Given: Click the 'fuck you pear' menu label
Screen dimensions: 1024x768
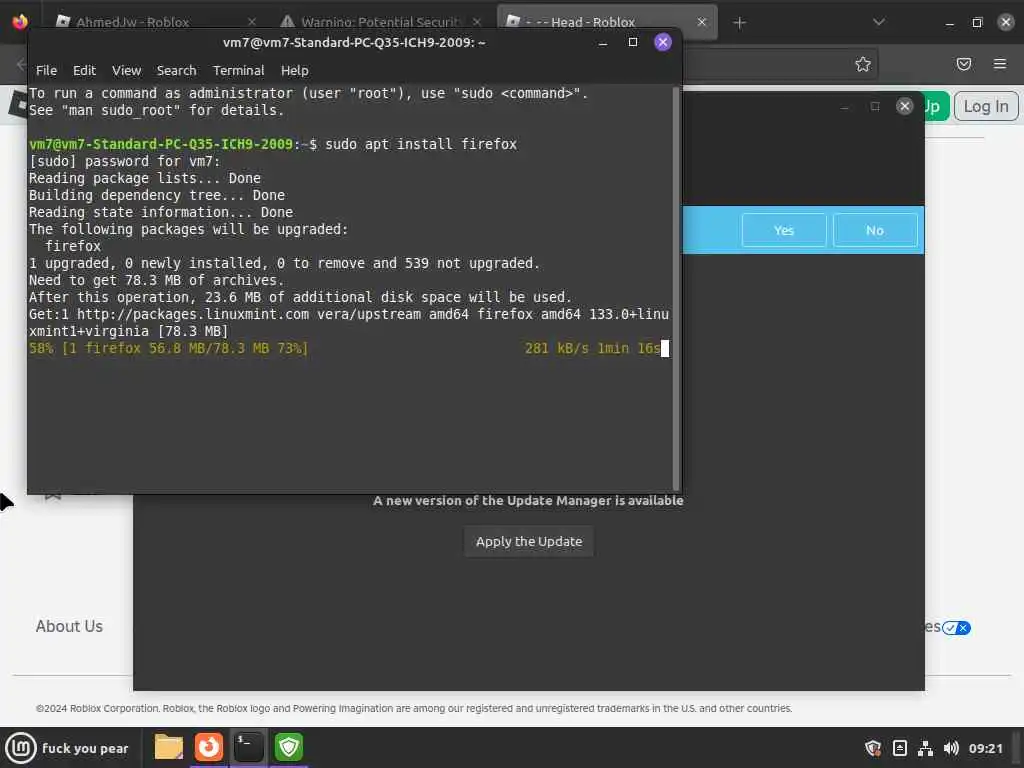Looking at the screenshot, I should click(85, 748).
